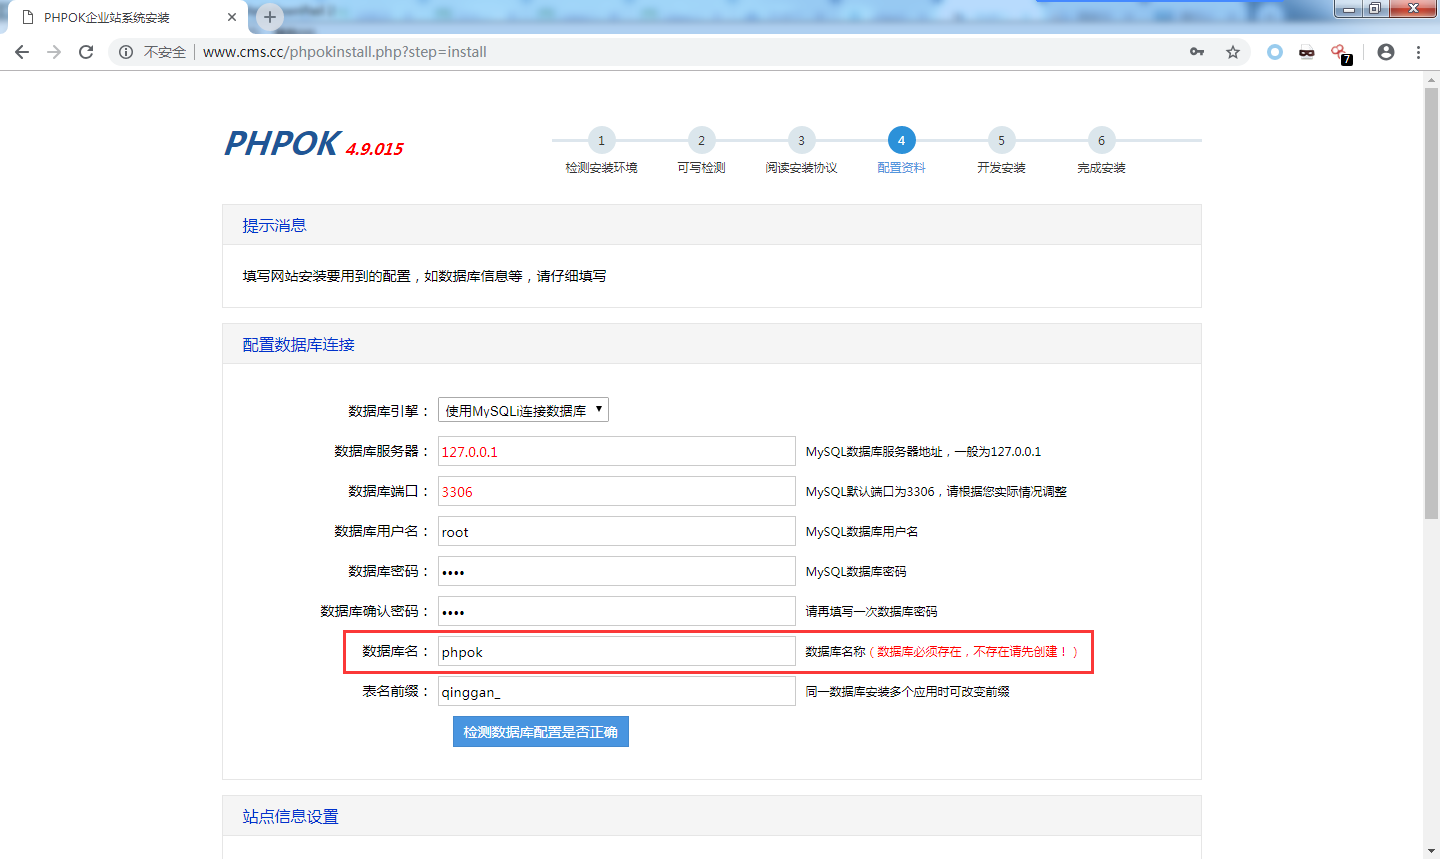1440x859 pixels.
Task: Open the red extension with badge 7
Action: (x=1341, y=54)
